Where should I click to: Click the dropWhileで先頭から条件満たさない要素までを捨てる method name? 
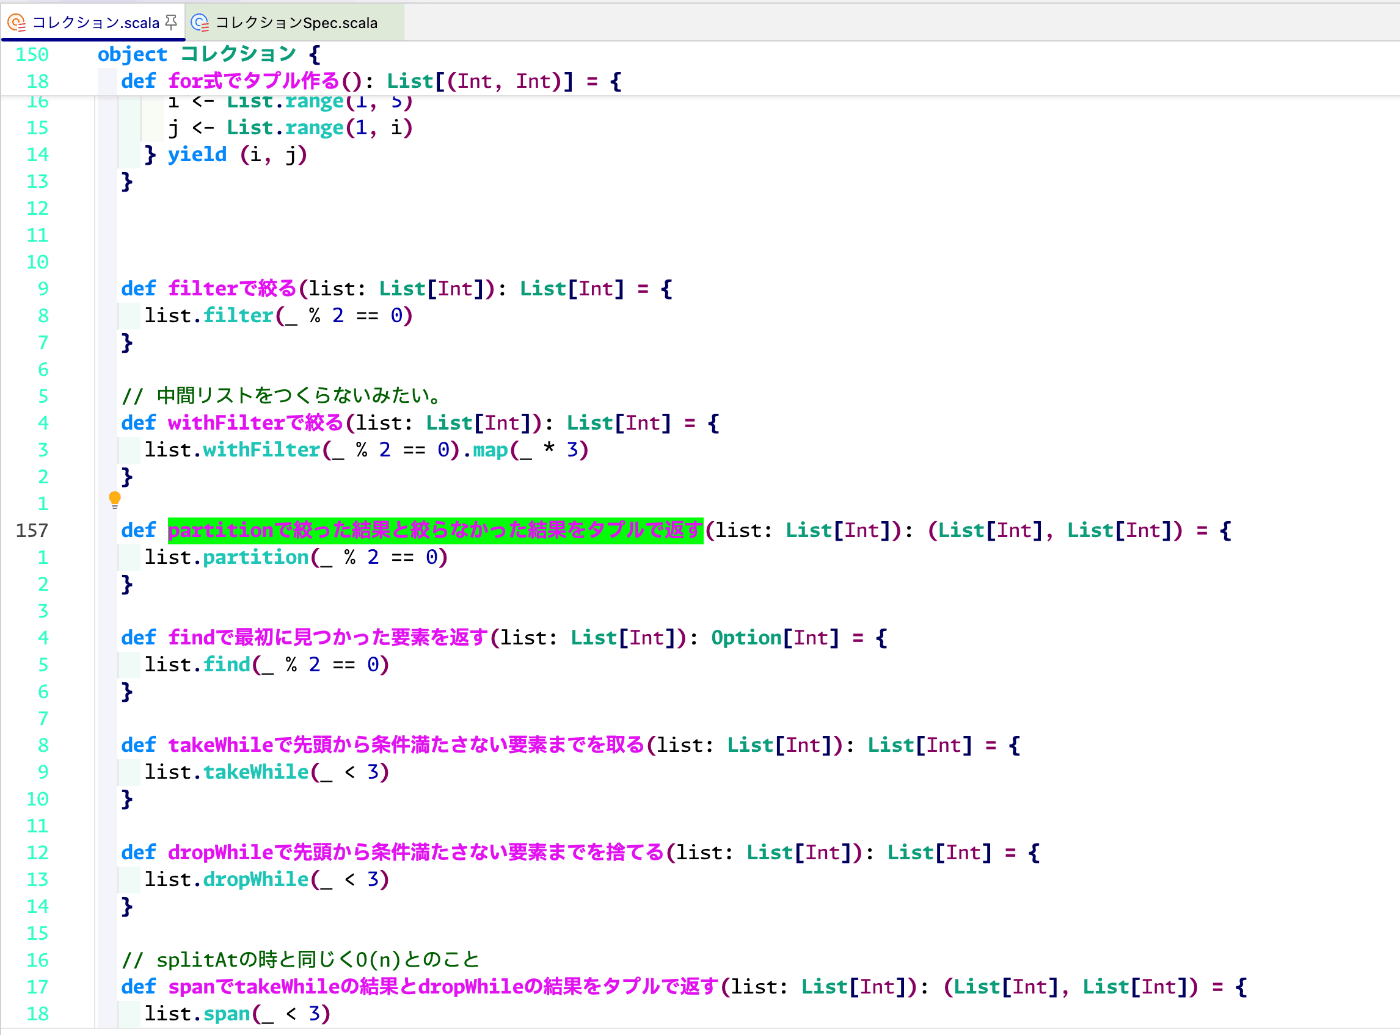tap(417, 852)
